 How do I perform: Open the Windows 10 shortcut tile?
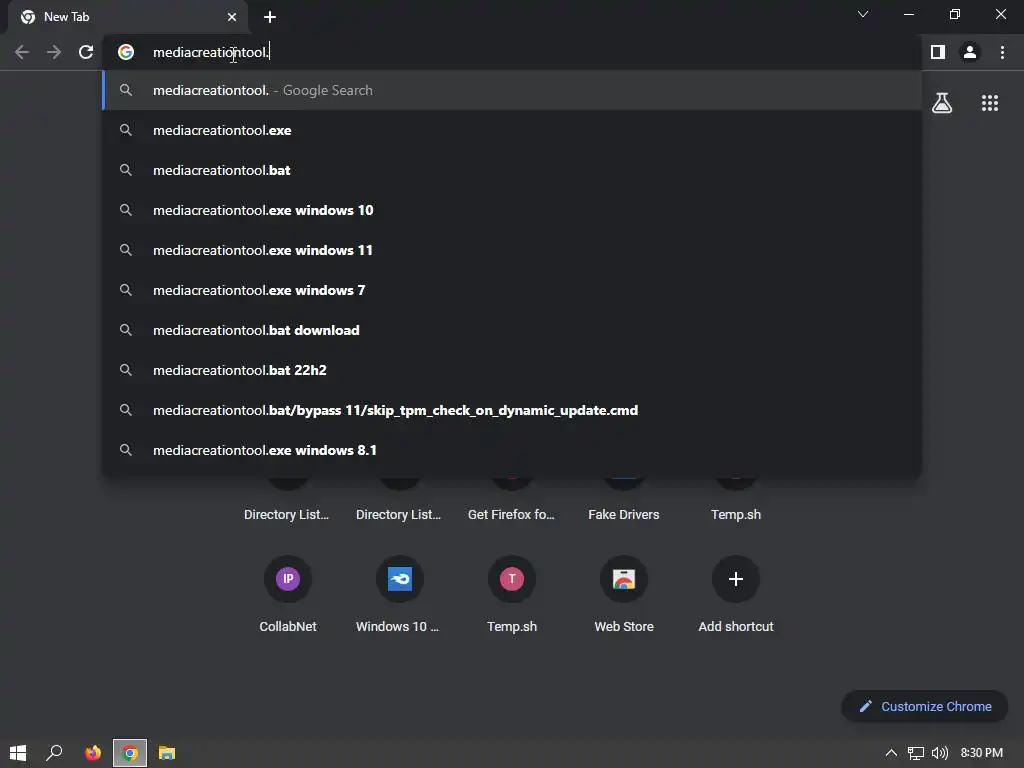pos(400,594)
